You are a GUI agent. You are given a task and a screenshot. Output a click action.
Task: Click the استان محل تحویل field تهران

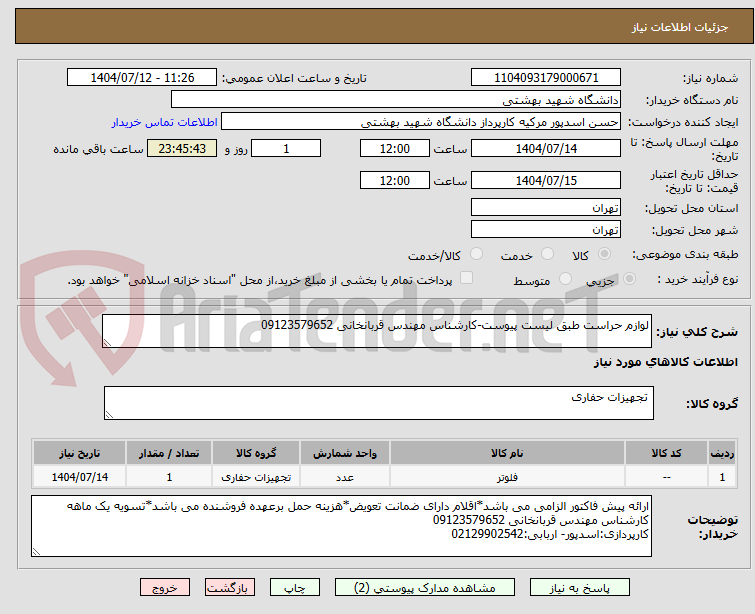546,207
